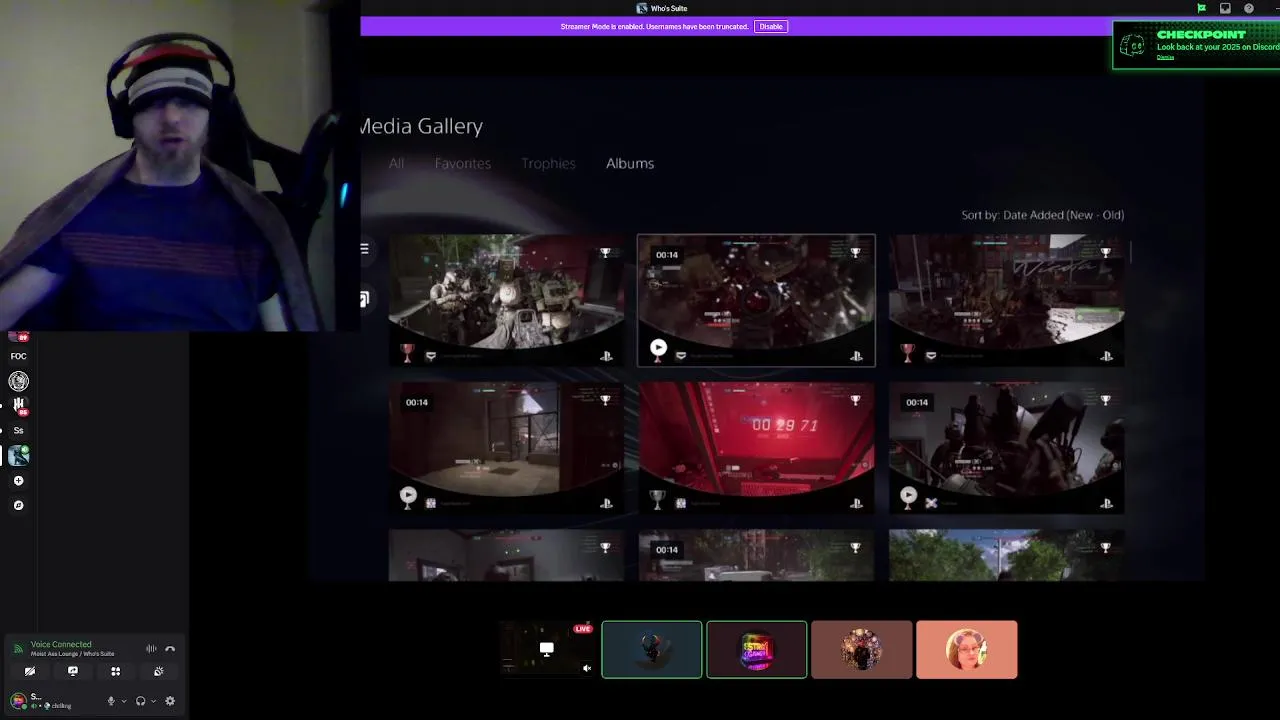
Task: Open the Help question mark icon
Action: tap(1249, 8)
